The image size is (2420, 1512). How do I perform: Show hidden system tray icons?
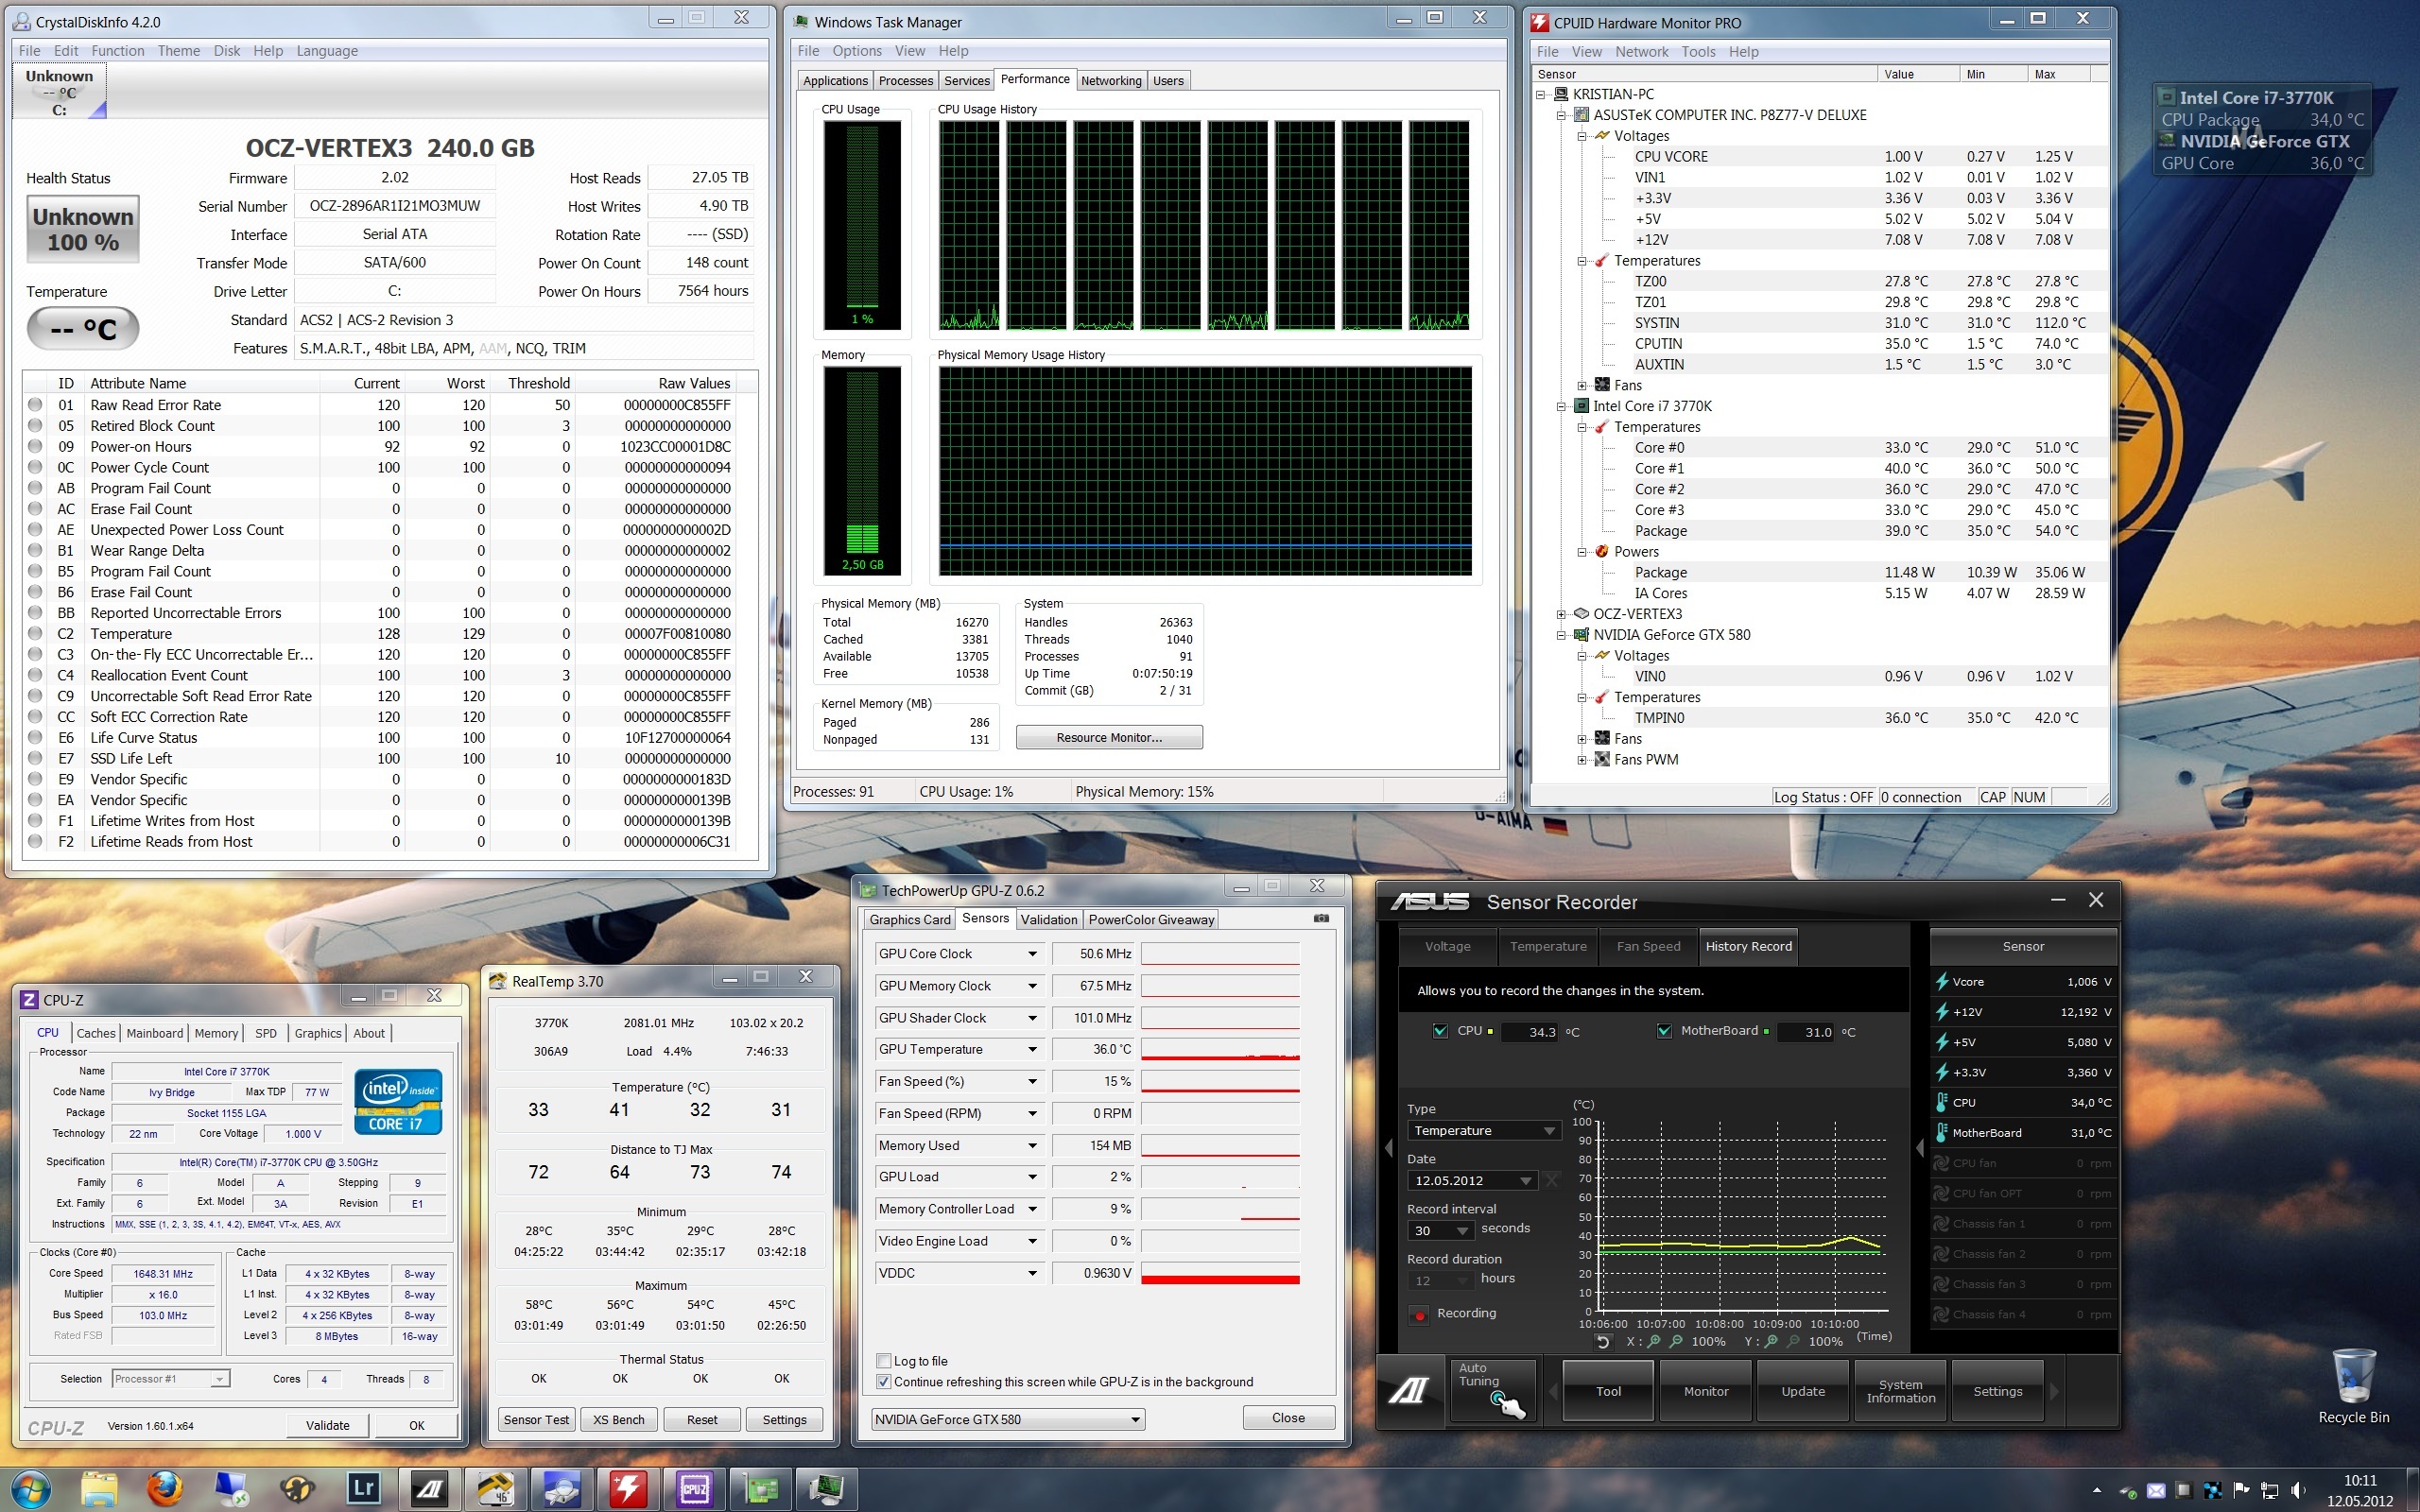coord(2097,1491)
